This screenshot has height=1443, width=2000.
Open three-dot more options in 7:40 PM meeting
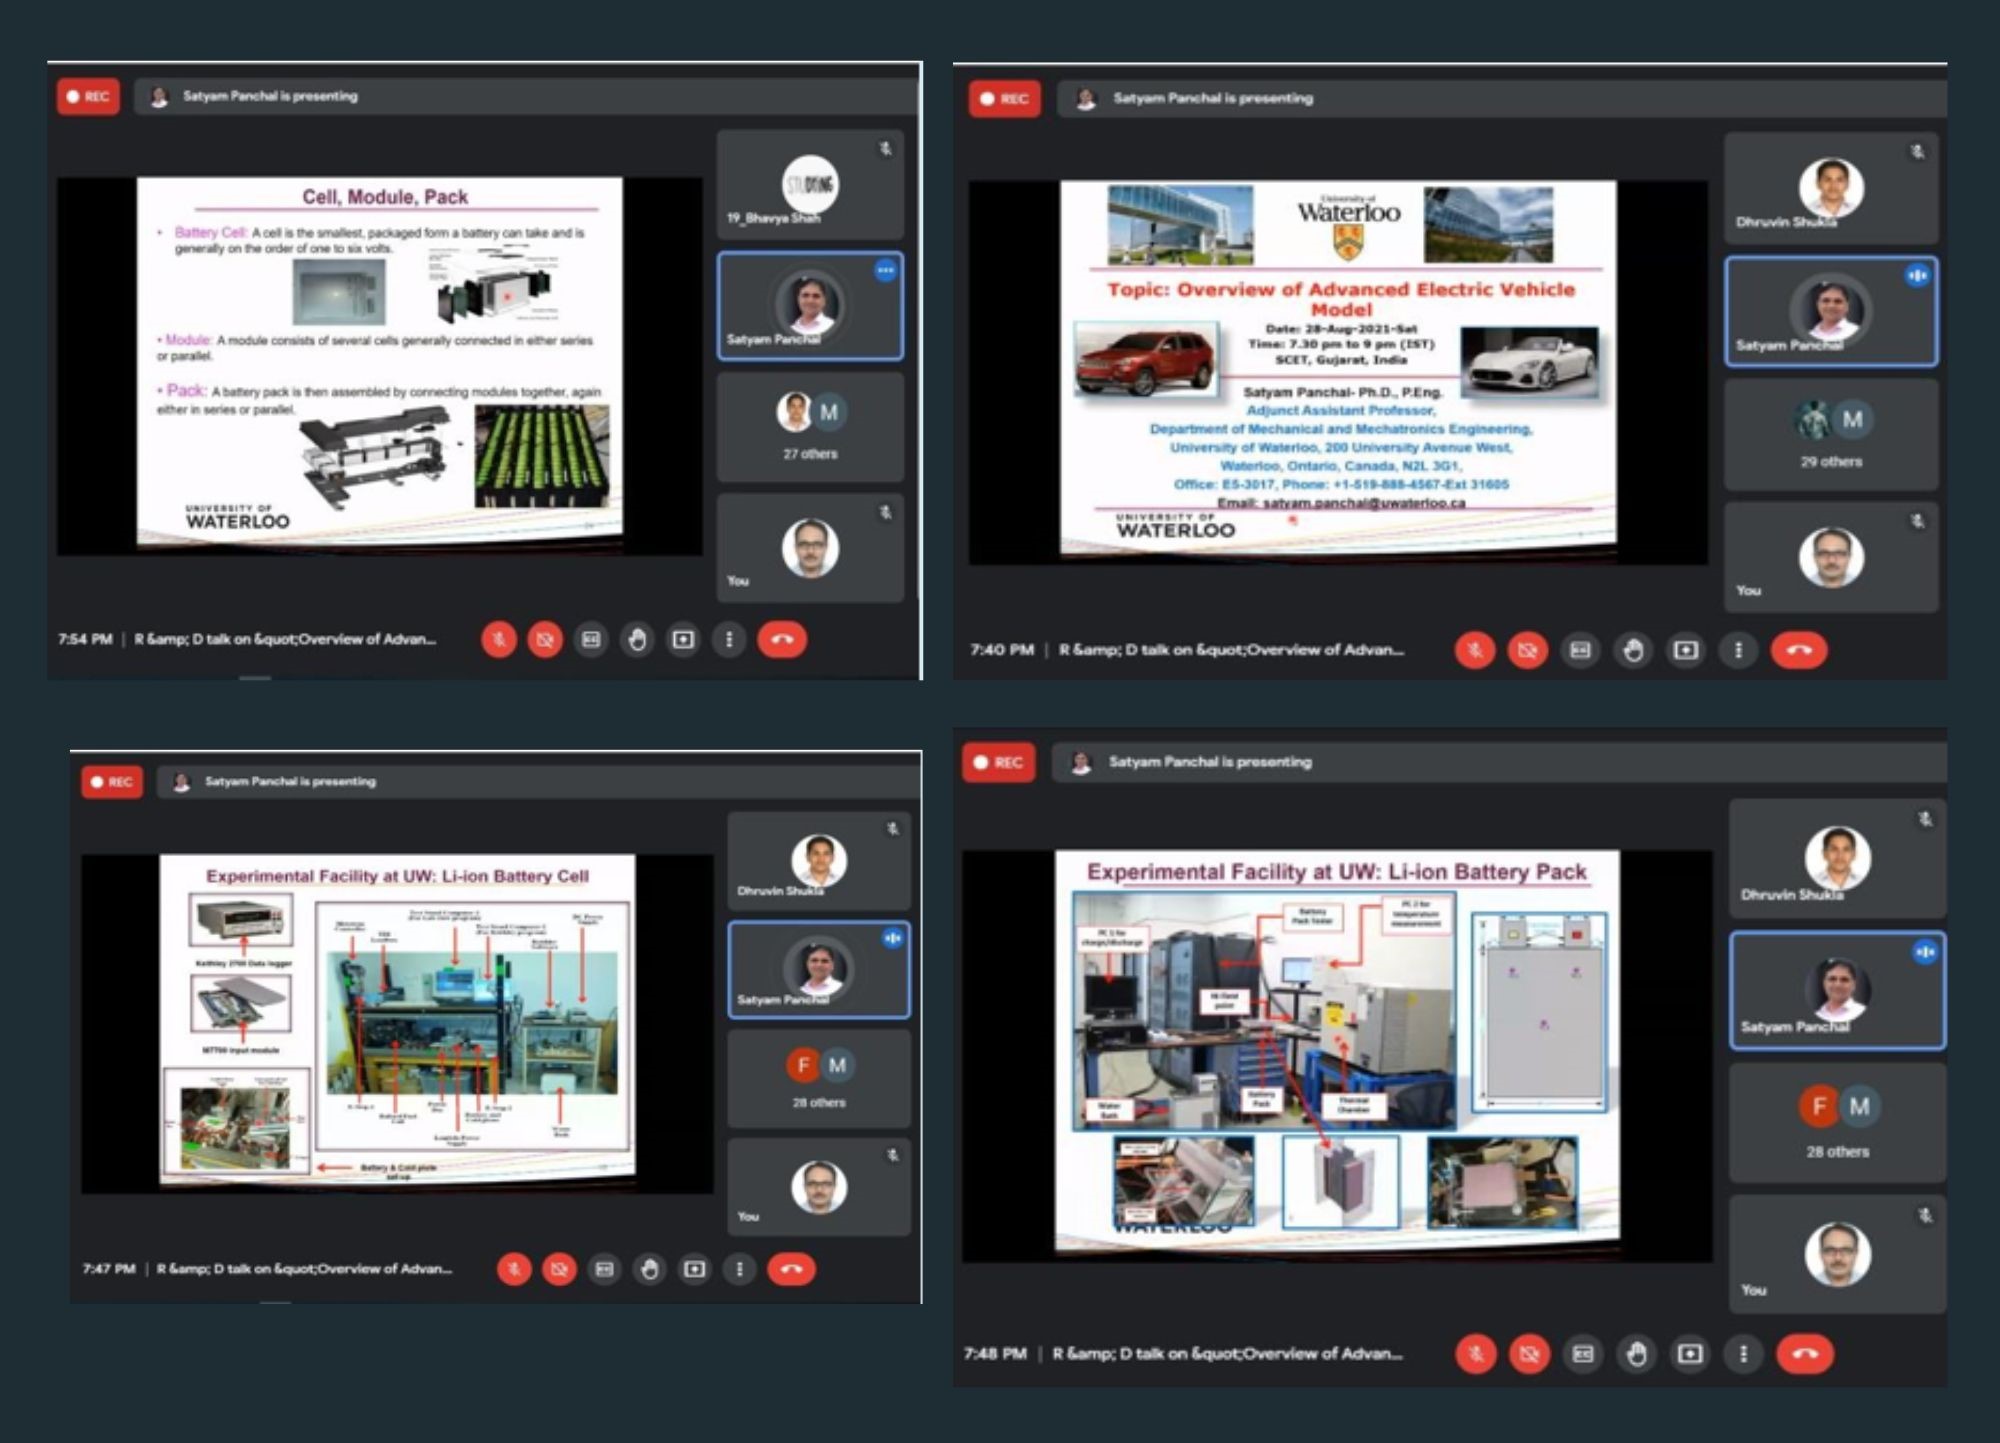coord(1738,650)
